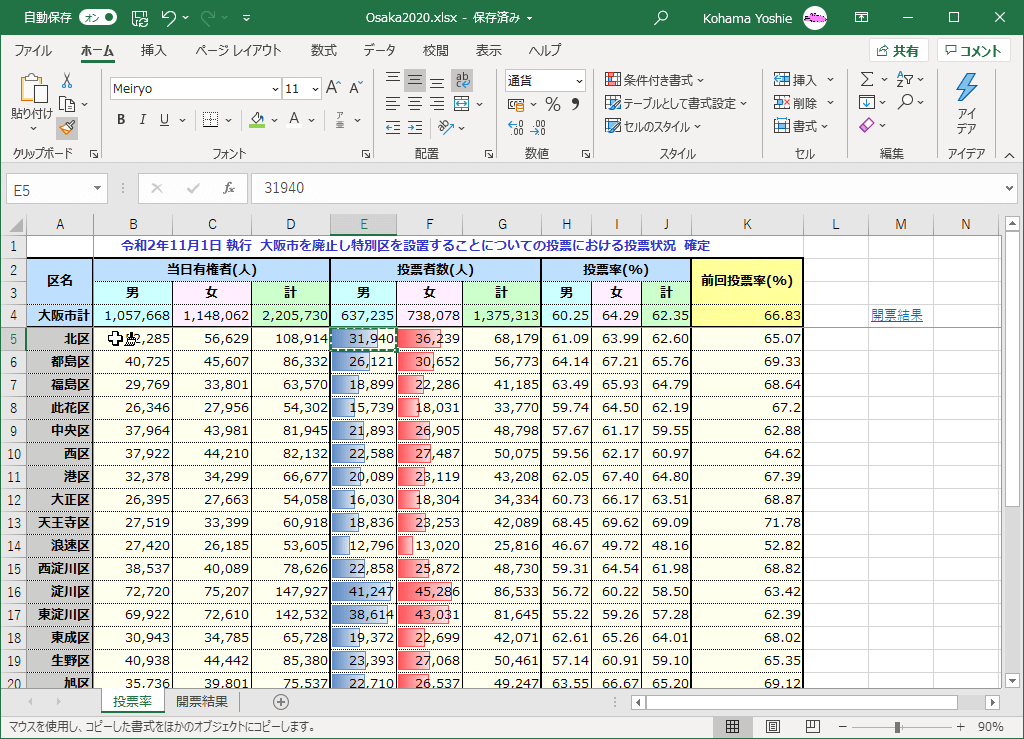This screenshot has height=739, width=1024.
Task: Click the Cut scissors icon
Action: (67, 81)
